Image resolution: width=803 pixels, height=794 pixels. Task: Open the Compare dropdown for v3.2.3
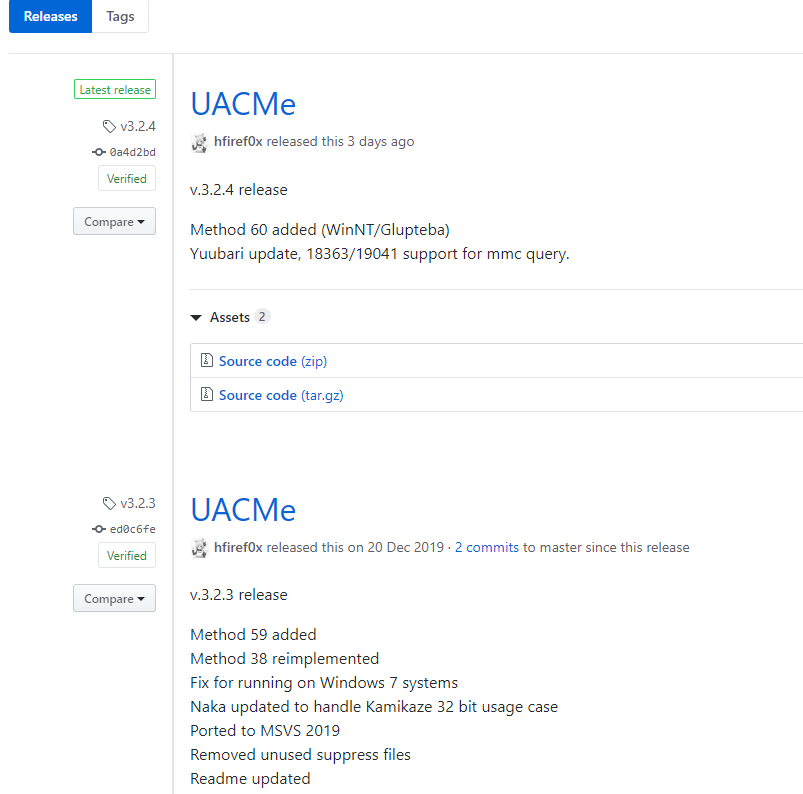coord(114,598)
